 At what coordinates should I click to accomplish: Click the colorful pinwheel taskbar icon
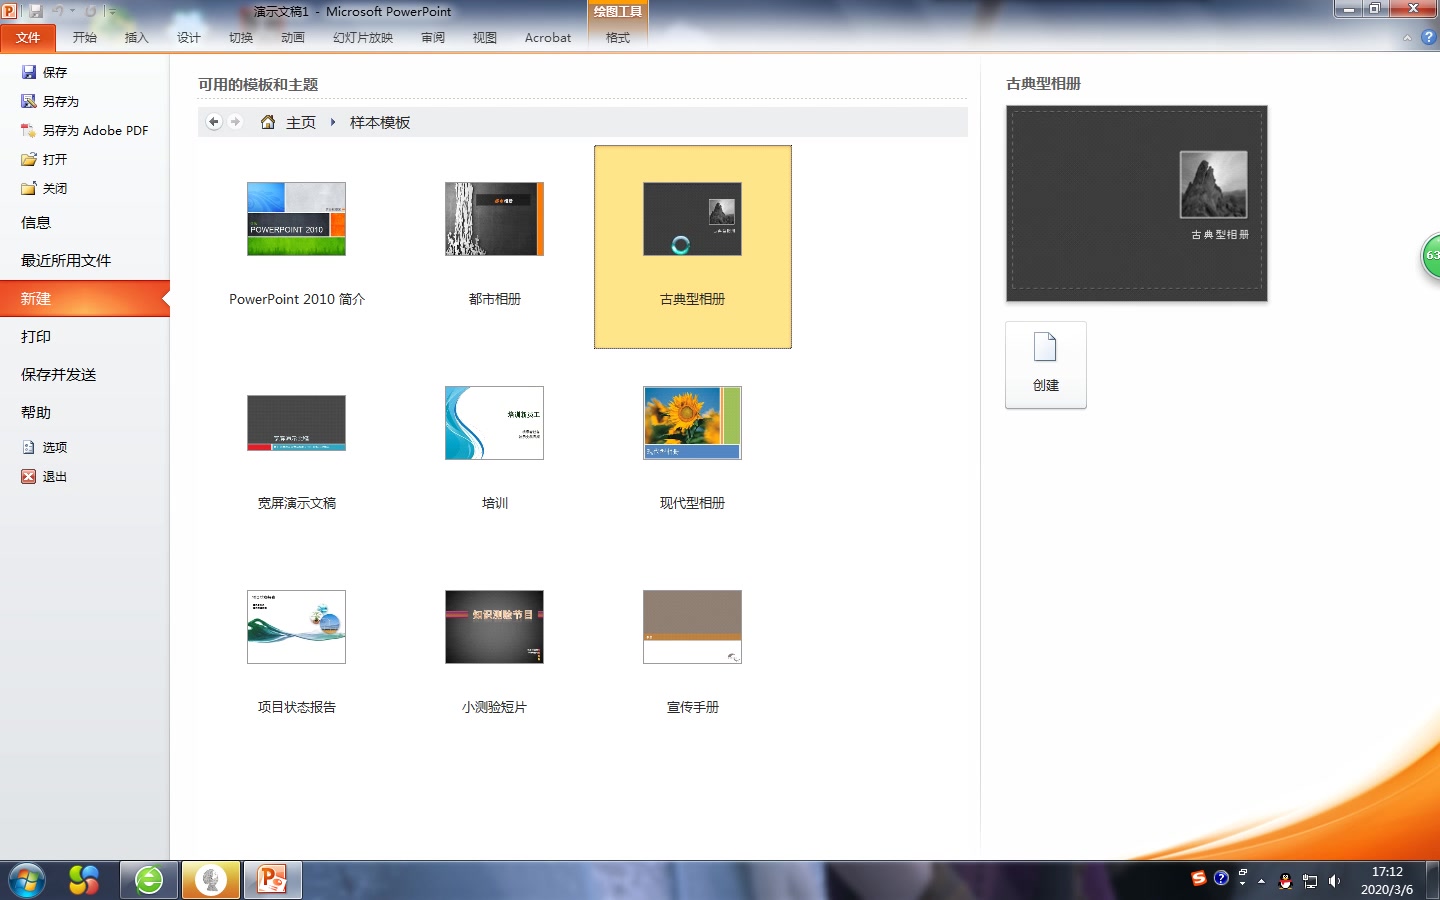coord(84,880)
